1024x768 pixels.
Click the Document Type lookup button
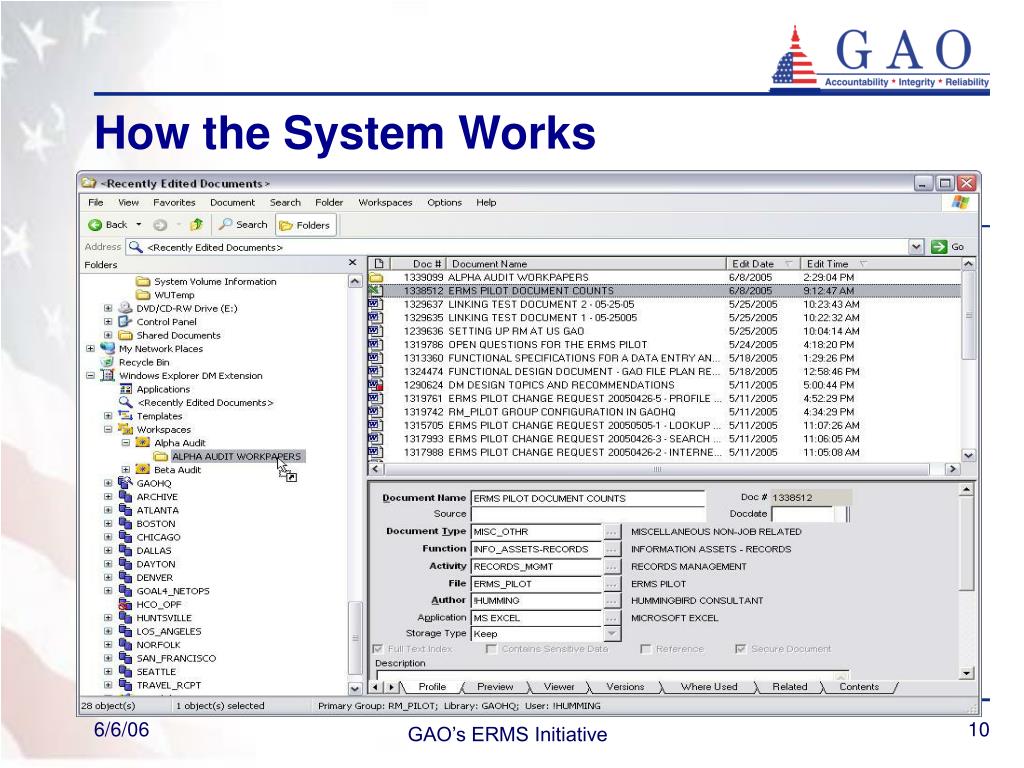coord(611,532)
